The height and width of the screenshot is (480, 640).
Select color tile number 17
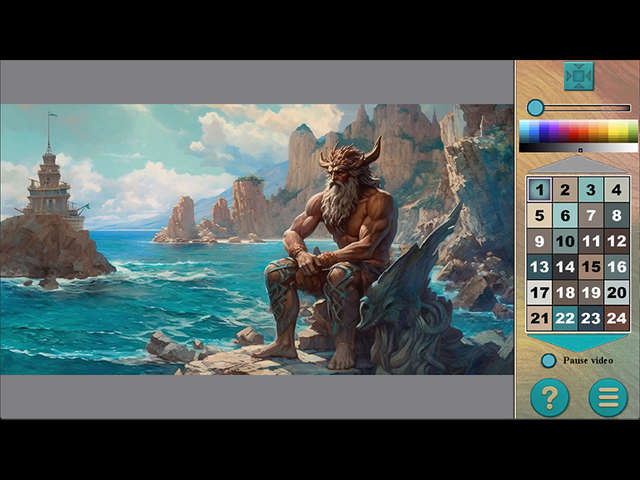539,293
